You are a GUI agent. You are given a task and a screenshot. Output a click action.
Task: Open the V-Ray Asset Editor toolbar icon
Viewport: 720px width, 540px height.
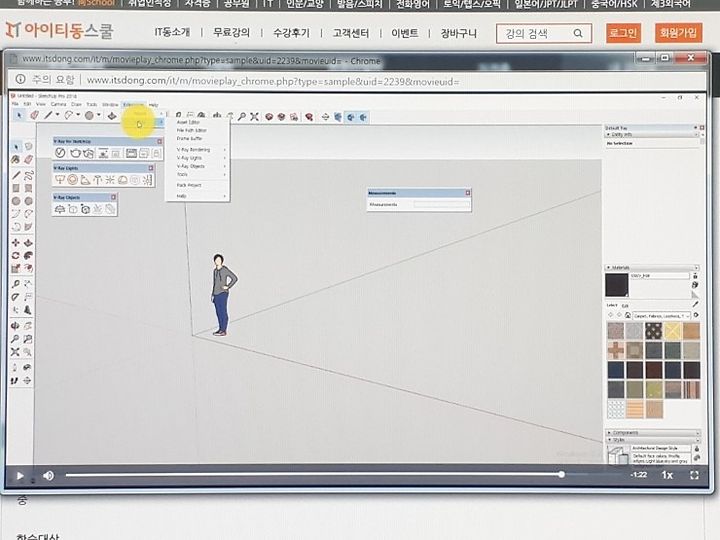(60, 153)
